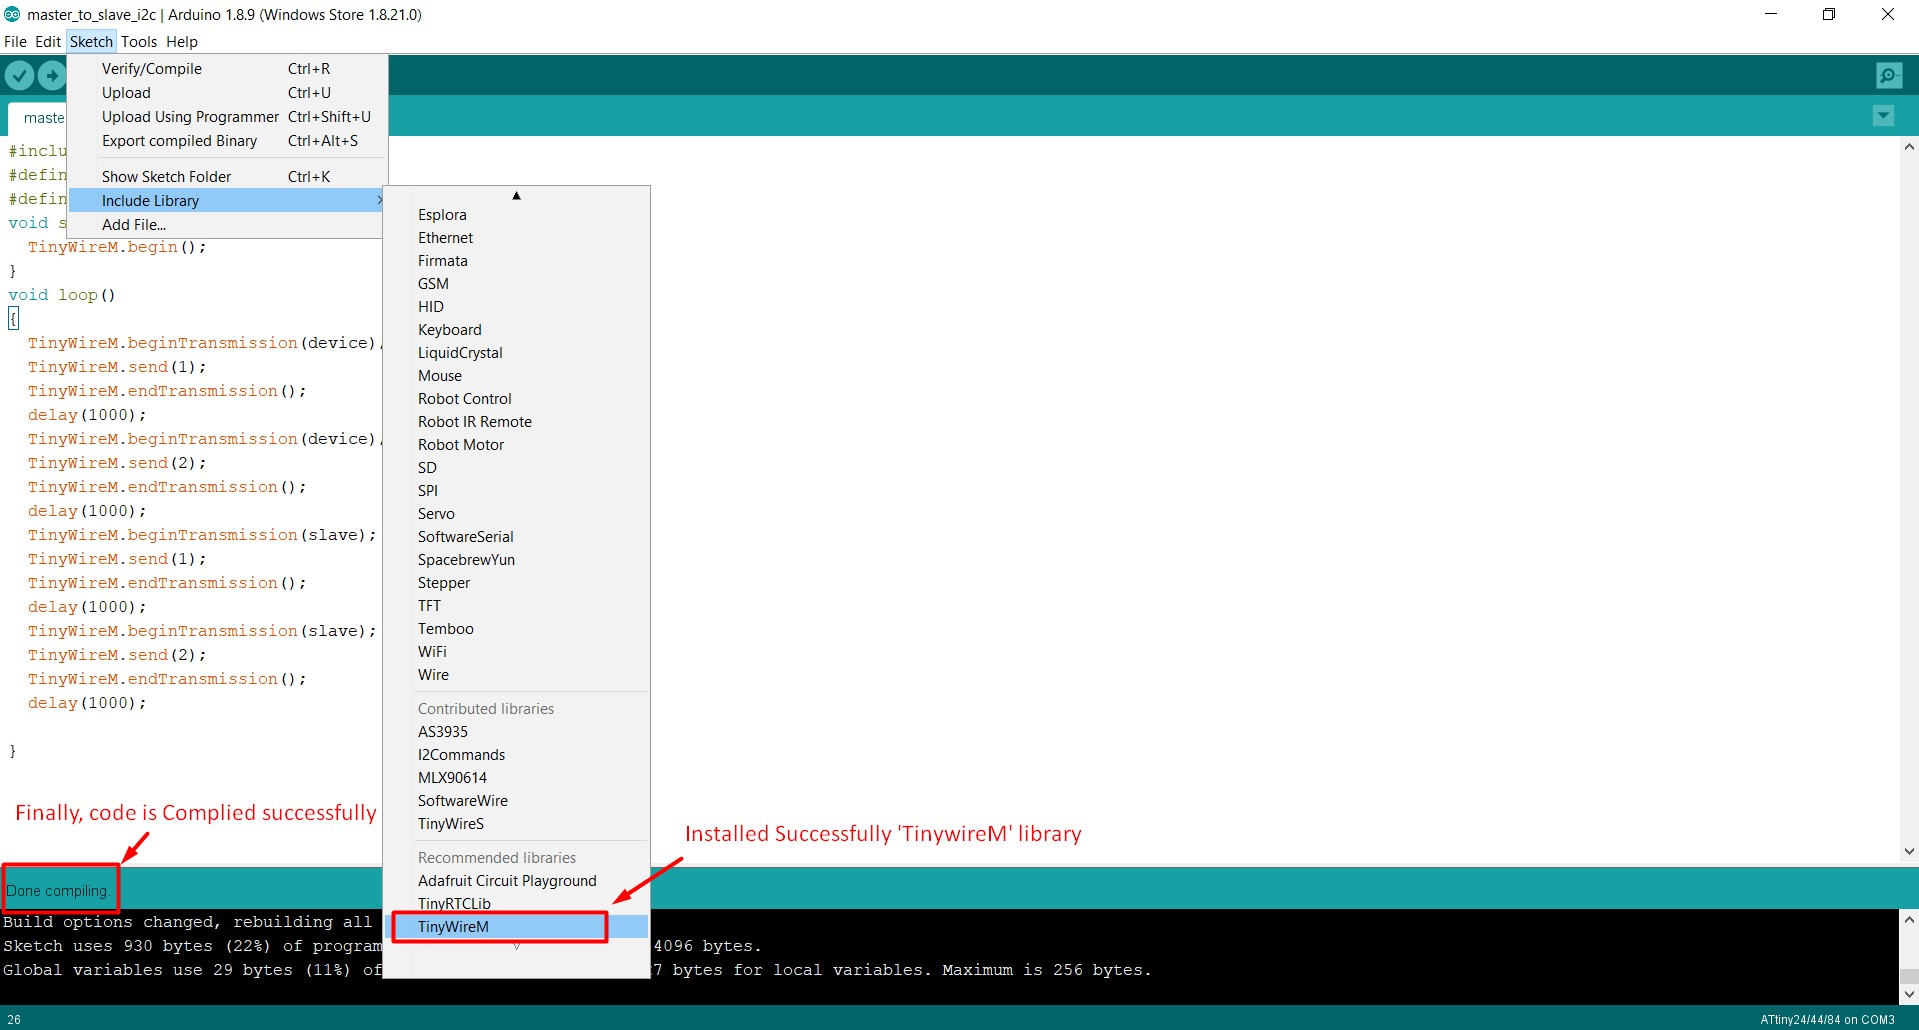This screenshot has height=1030, width=1919.
Task: Choose Export compiled Binary
Action: [x=227, y=141]
